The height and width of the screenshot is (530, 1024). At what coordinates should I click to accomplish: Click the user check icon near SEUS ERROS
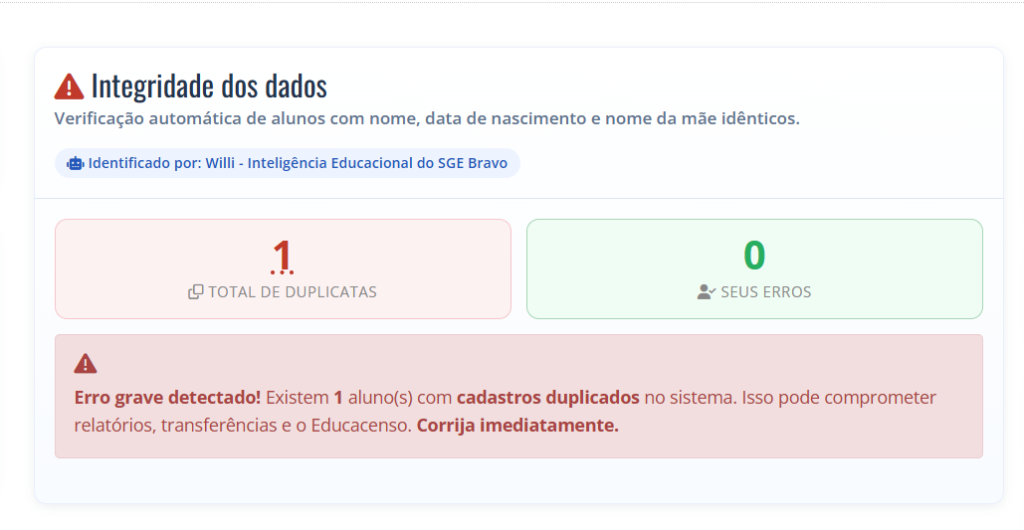[x=706, y=292]
